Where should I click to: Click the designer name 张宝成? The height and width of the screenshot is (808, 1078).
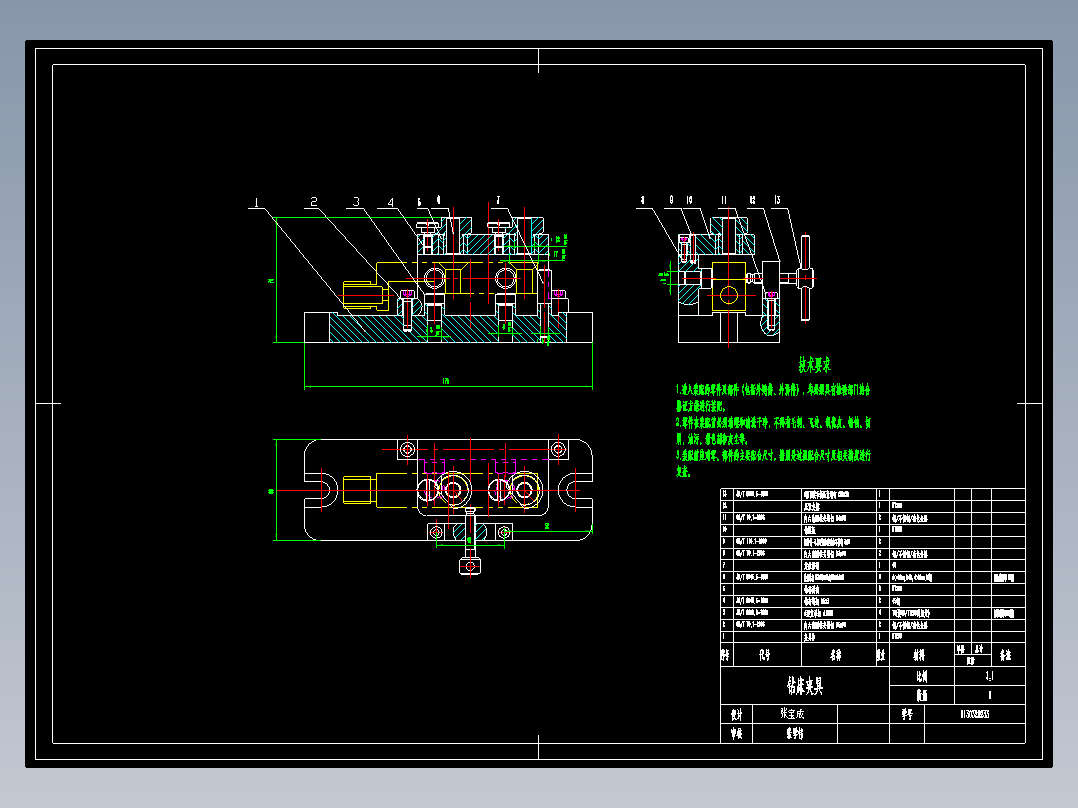click(792, 714)
